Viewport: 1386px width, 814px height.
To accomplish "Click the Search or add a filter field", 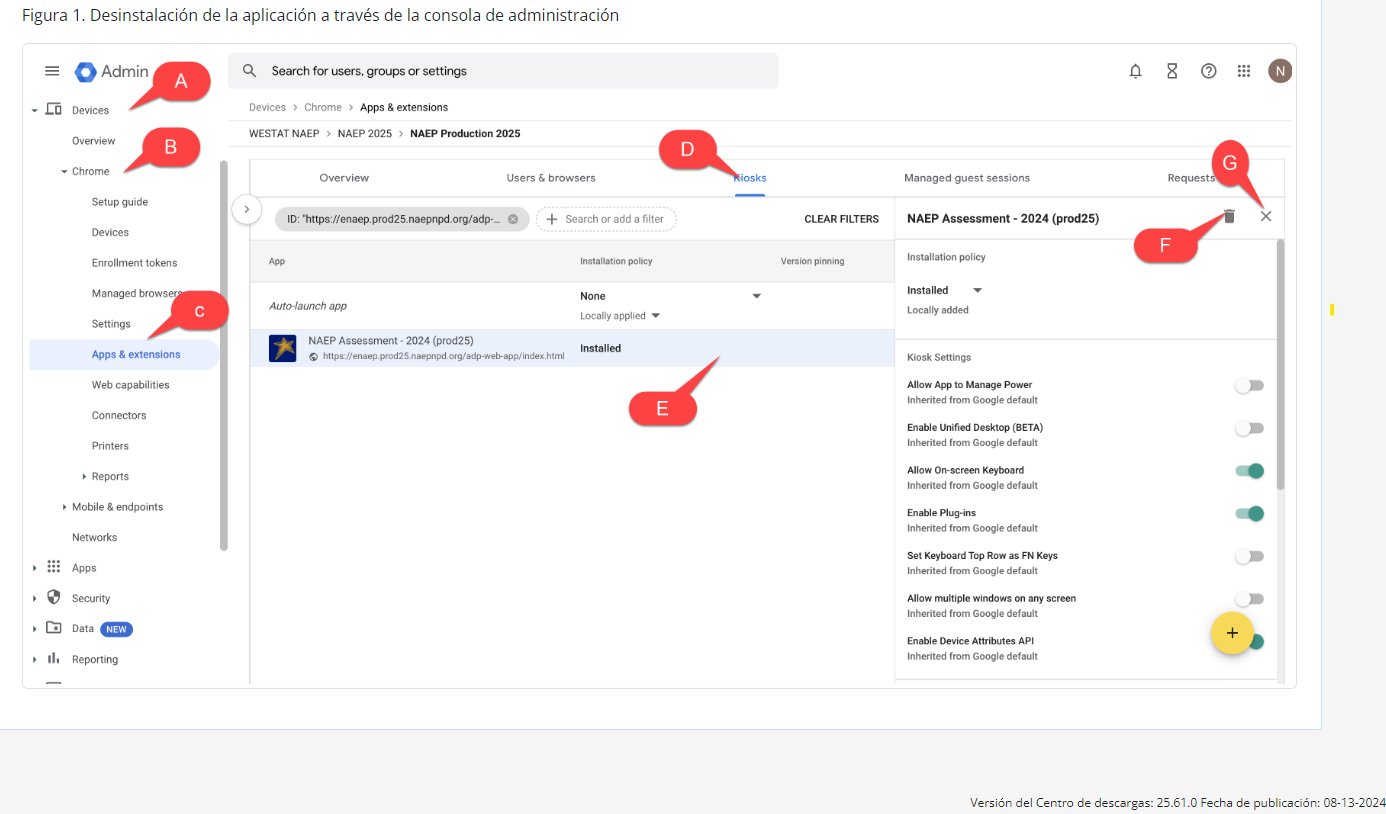I will pyautogui.click(x=607, y=219).
